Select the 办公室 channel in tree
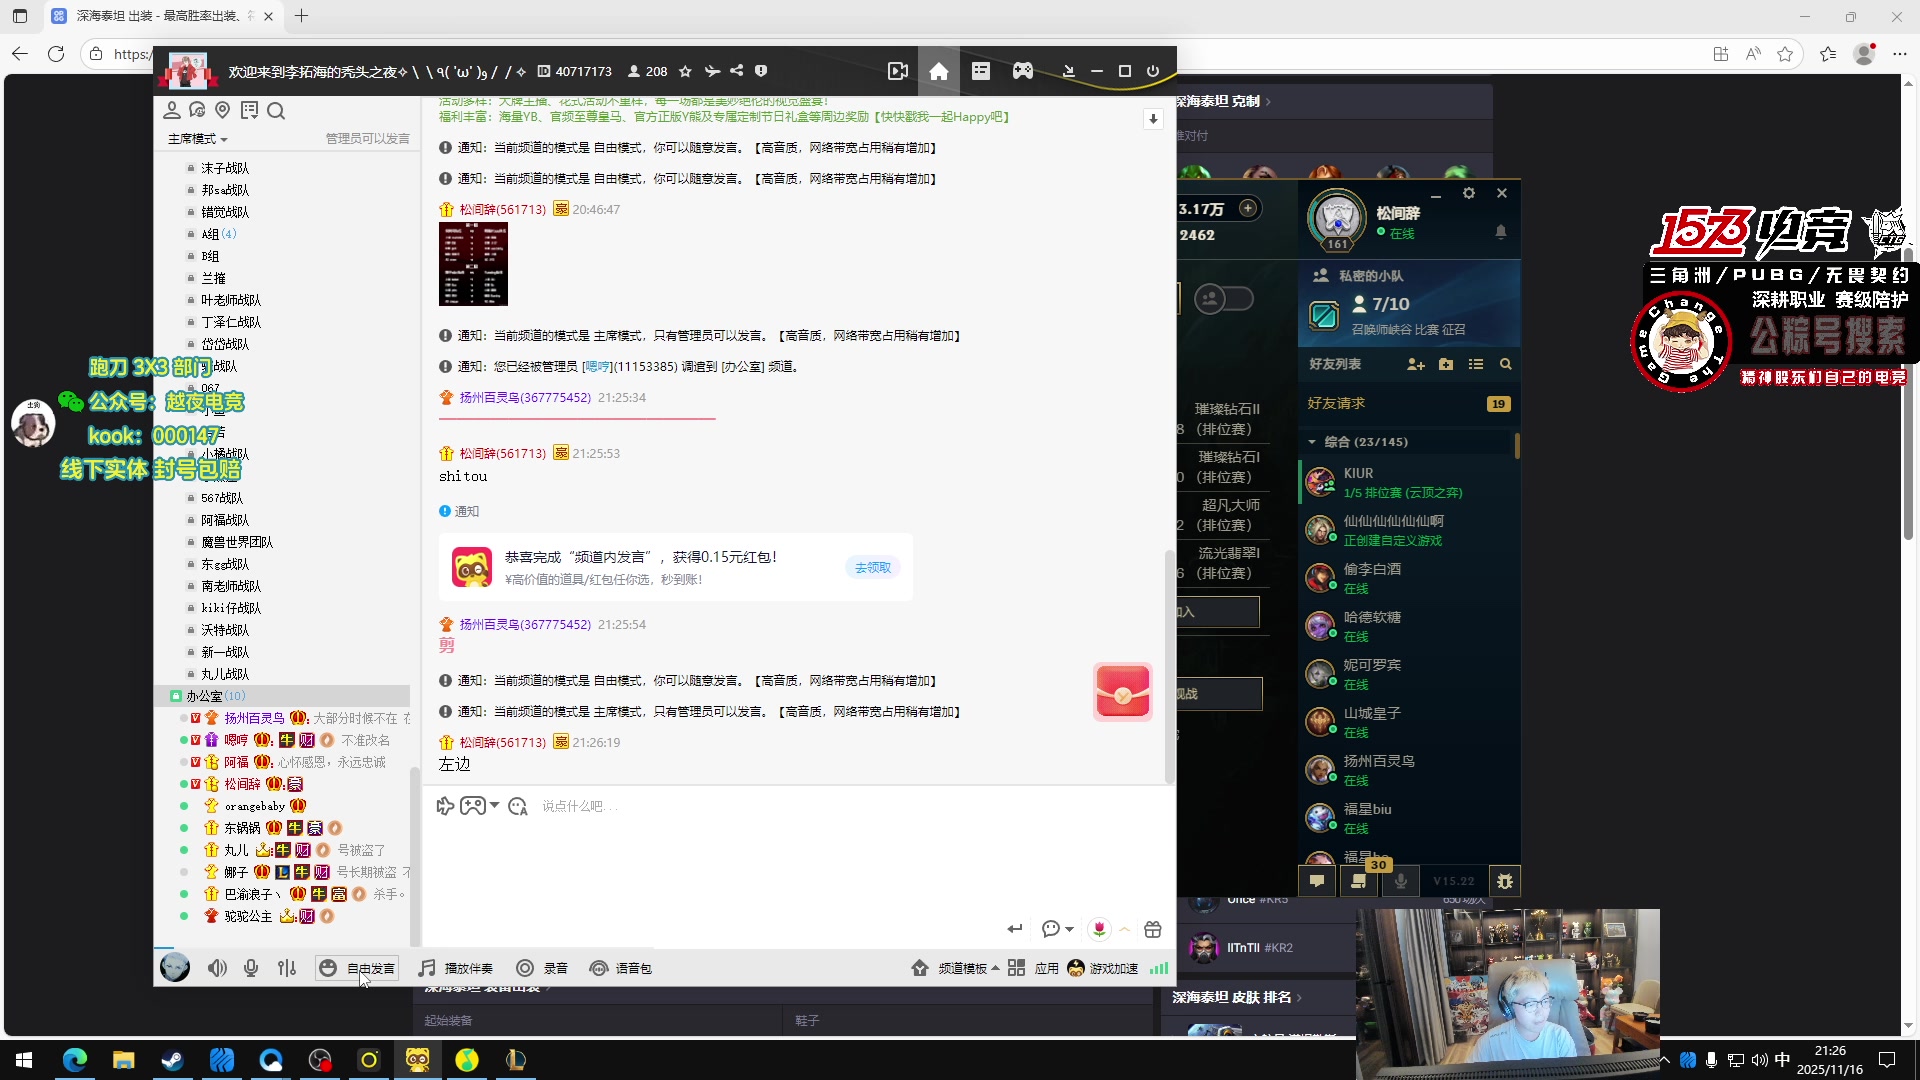This screenshot has height=1080, width=1920. click(x=205, y=696)
